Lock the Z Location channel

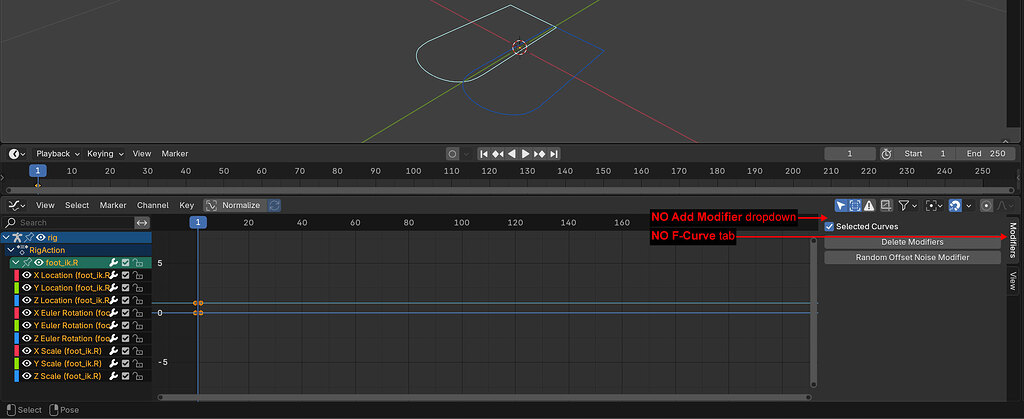[x=138, y=300]
